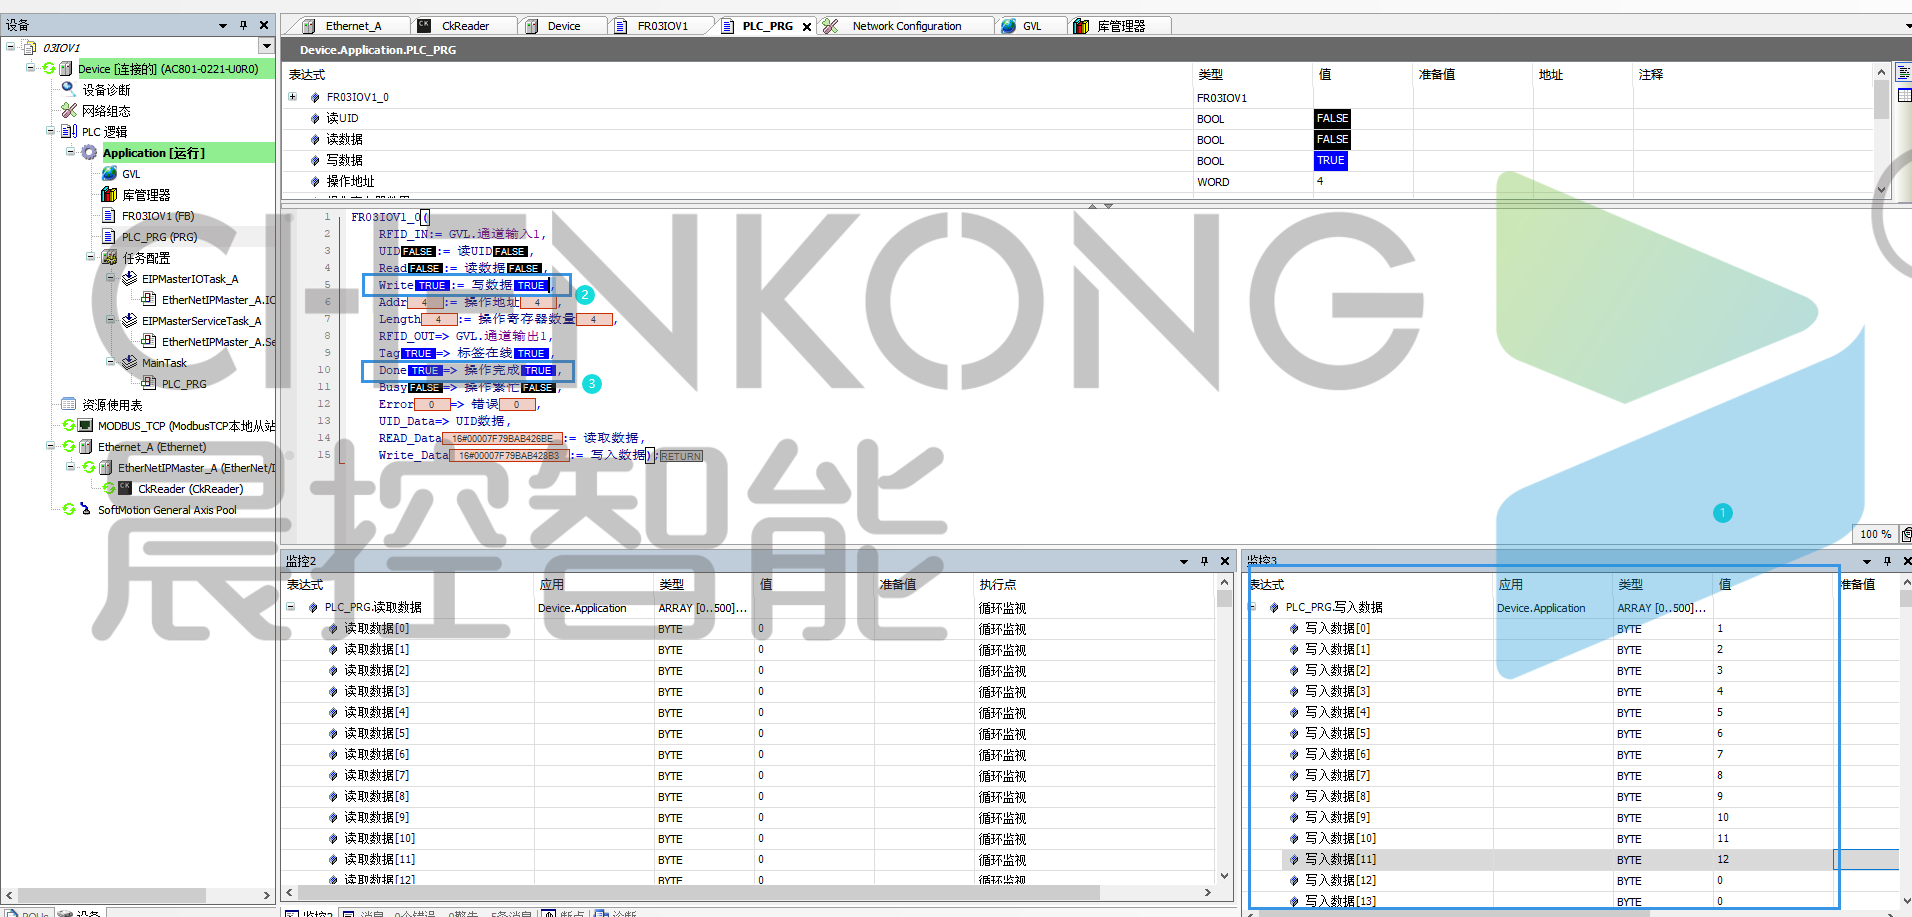Select 设备诊断 in the device tree
This screenshot has width=1912, height=917.
pyautogui.click(x=106, y=90)
